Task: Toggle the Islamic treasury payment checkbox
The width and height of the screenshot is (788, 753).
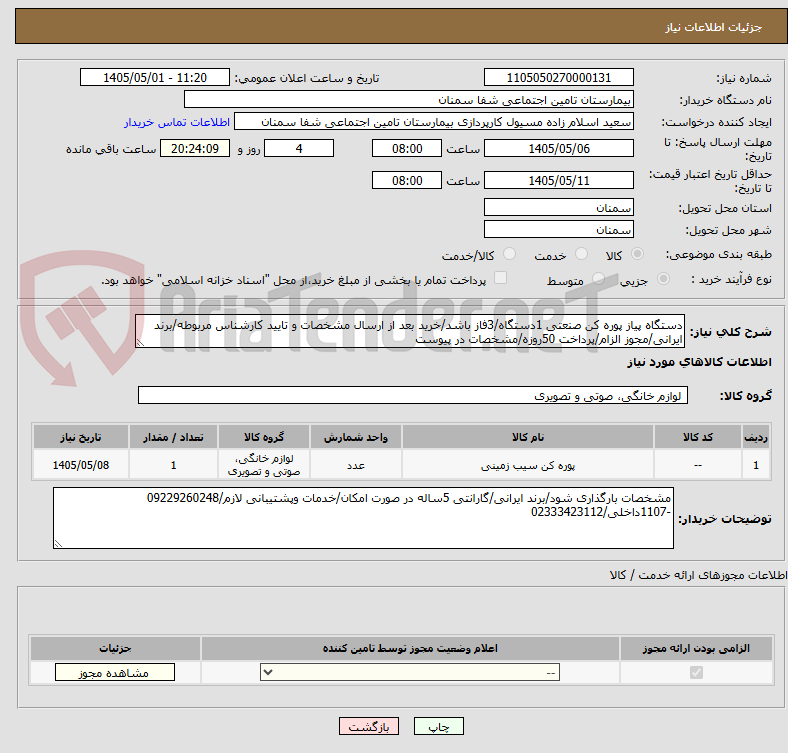Action: [x=501, y=278]
